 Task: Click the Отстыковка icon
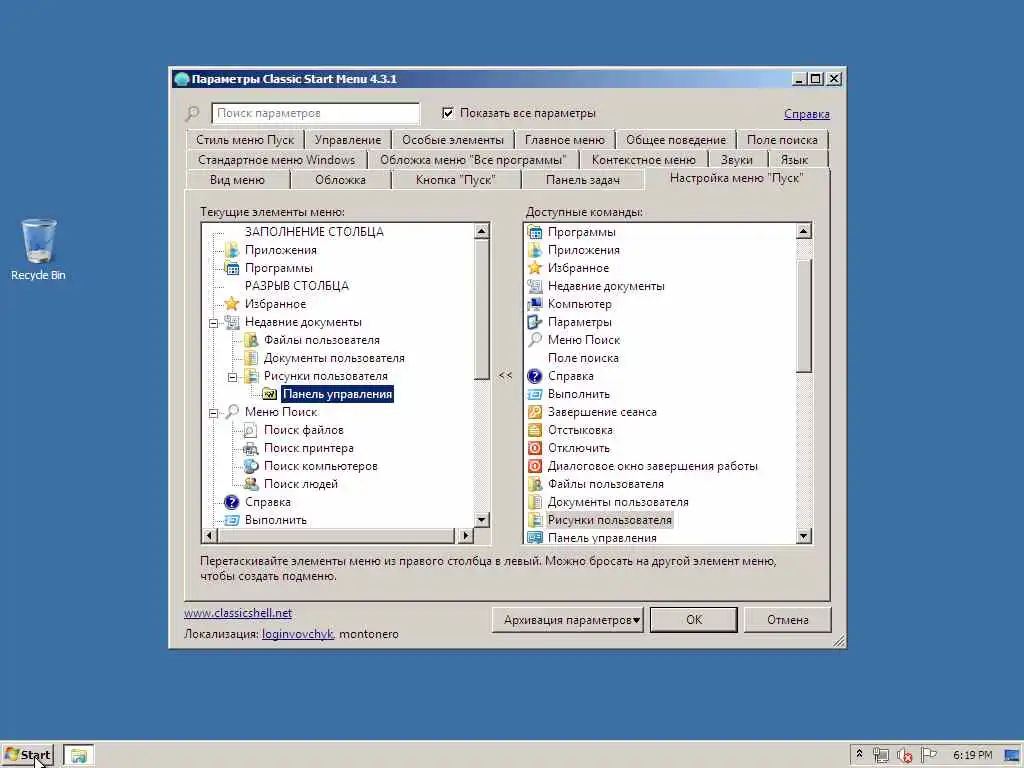coord(535,430)
